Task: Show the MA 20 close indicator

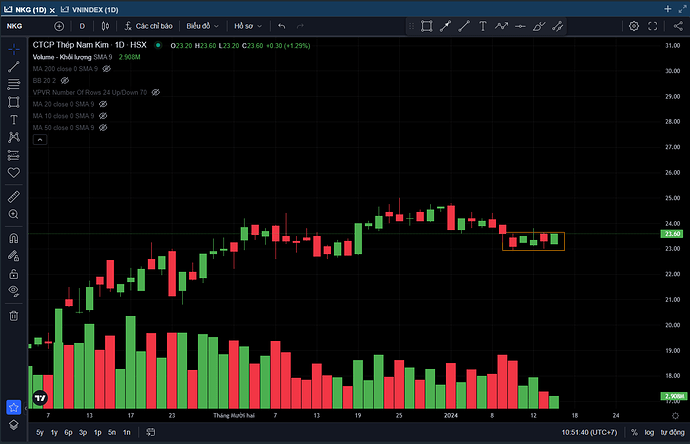Action: (103, 104)
